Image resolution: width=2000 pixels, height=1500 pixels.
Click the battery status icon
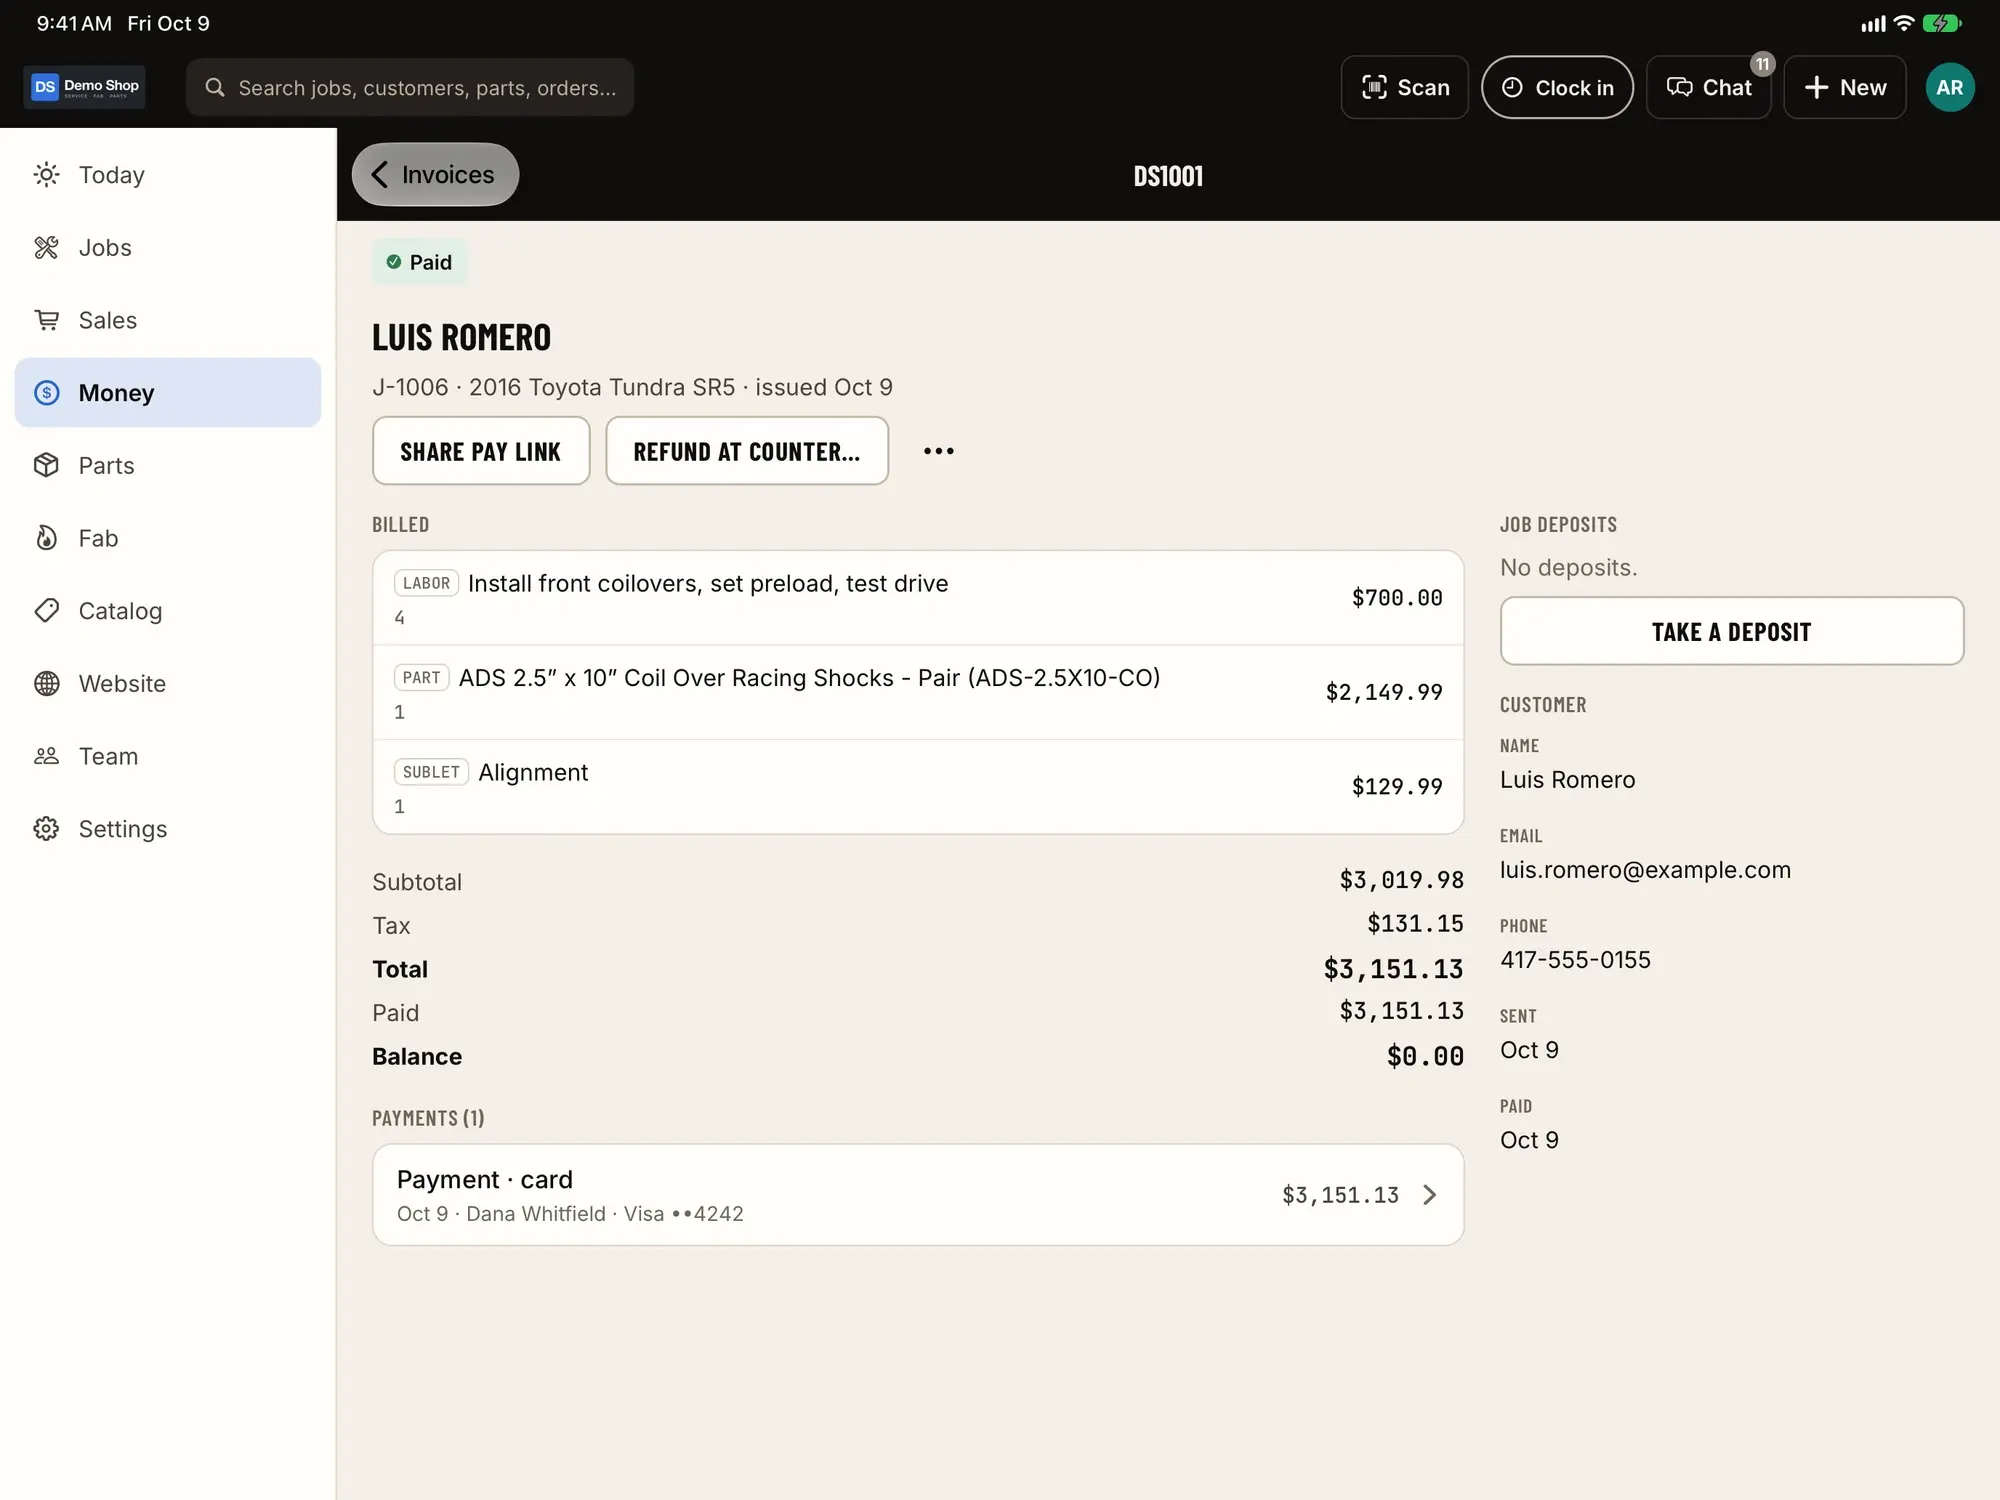pyautogui.click(x=1942, y=23)
